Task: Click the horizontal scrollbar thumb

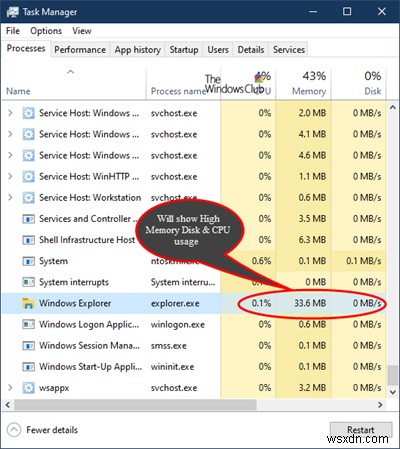Action: pos(135,405)
